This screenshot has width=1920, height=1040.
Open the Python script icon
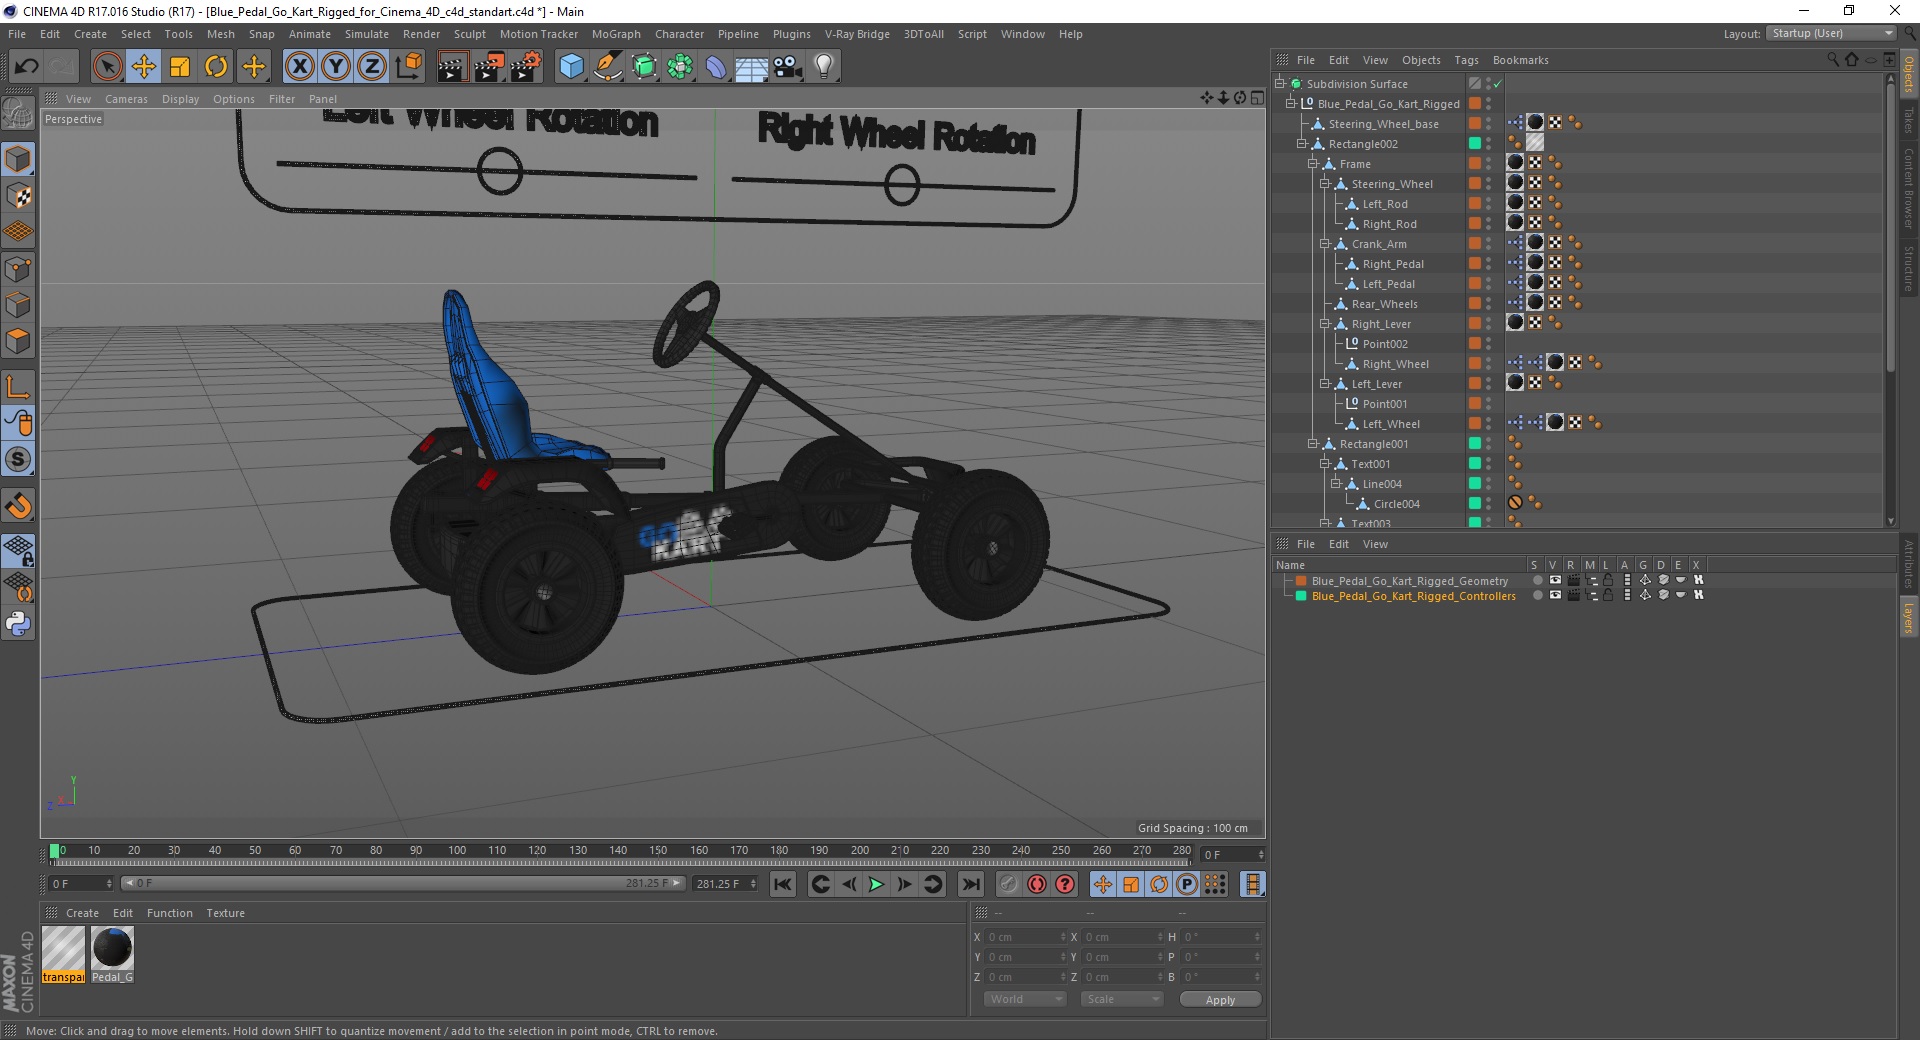(18, 624)
